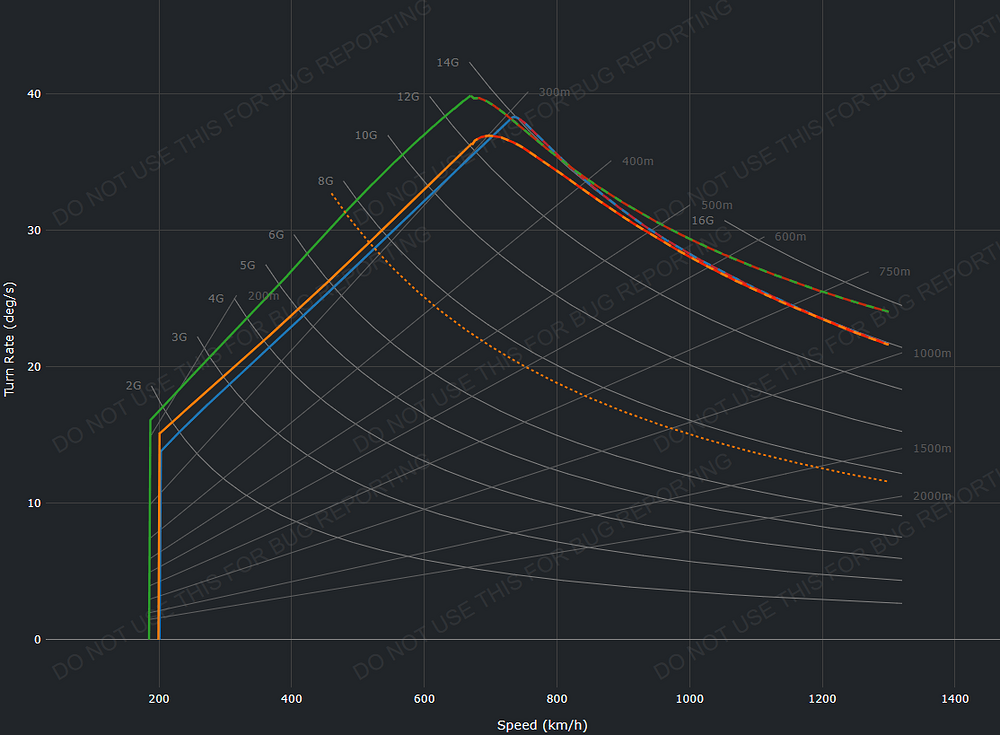Click the 1500m radius label
This screenshot has width=1000, height=735.
[932, 449]
